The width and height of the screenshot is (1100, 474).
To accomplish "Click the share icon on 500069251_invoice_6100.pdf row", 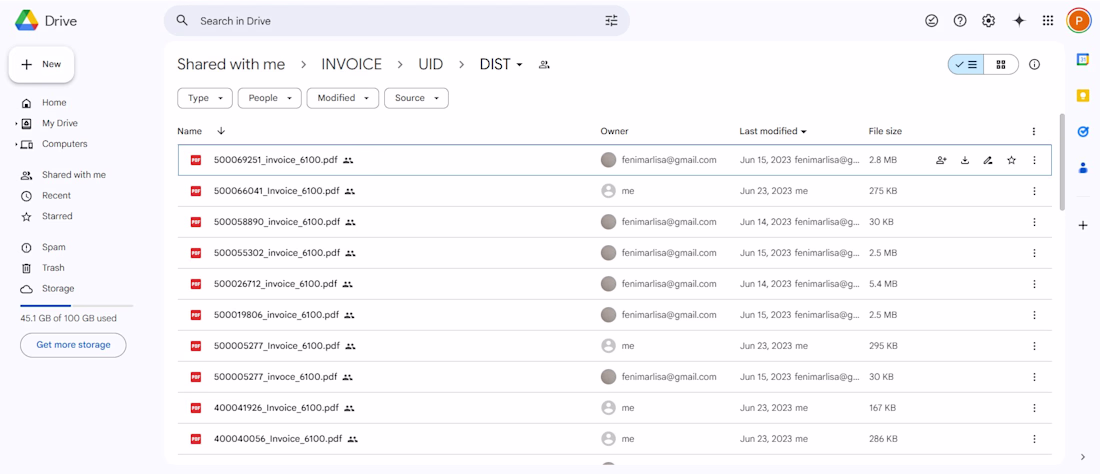I will coord(941,160).
